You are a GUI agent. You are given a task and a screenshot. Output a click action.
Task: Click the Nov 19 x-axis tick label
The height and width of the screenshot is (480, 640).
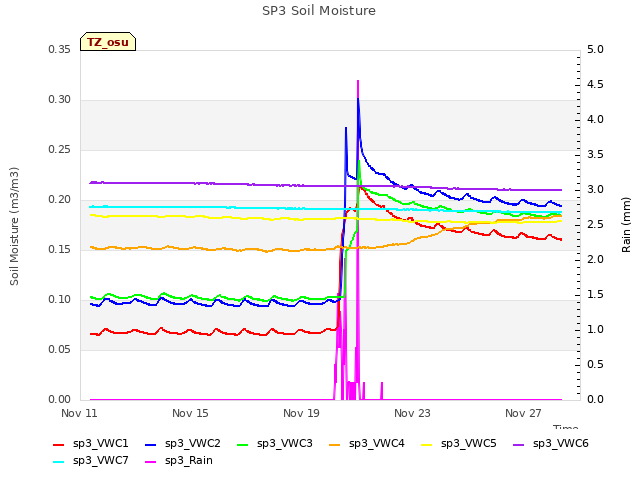point(301,413)
